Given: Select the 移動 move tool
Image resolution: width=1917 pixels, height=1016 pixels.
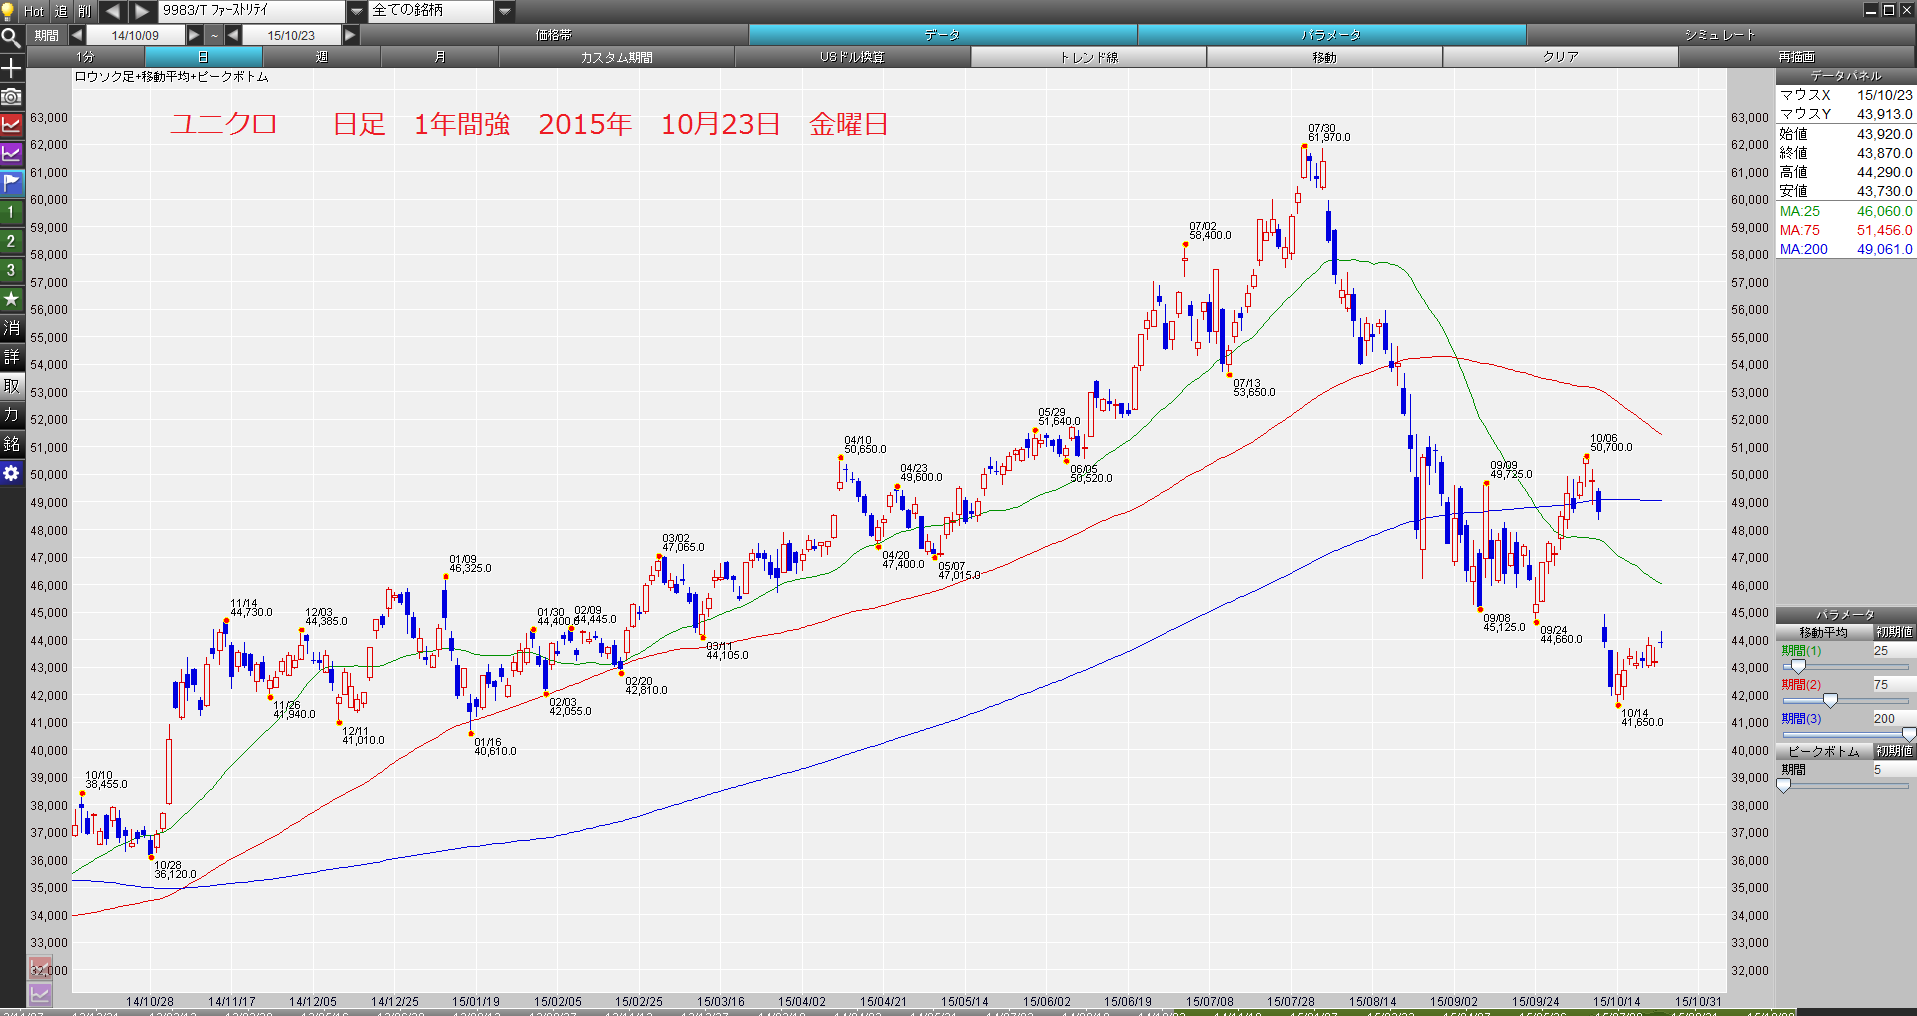Looking at the screenshot, I should [x=1324, y=57].
